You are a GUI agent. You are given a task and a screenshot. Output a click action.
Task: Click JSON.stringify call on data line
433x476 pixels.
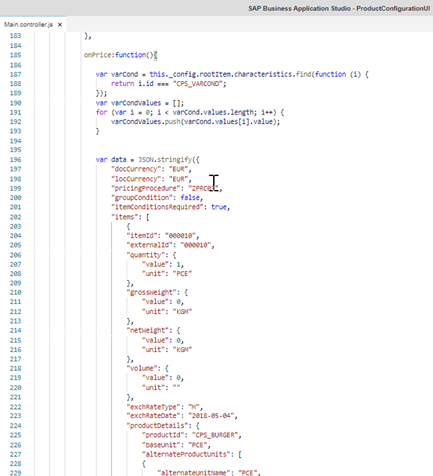click(169, 160)
